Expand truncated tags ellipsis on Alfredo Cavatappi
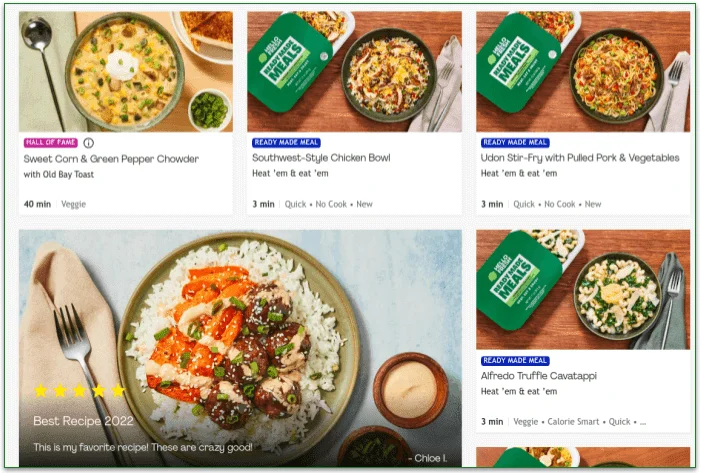The height and width of the screenshot is (473, 701). [643, 422]
